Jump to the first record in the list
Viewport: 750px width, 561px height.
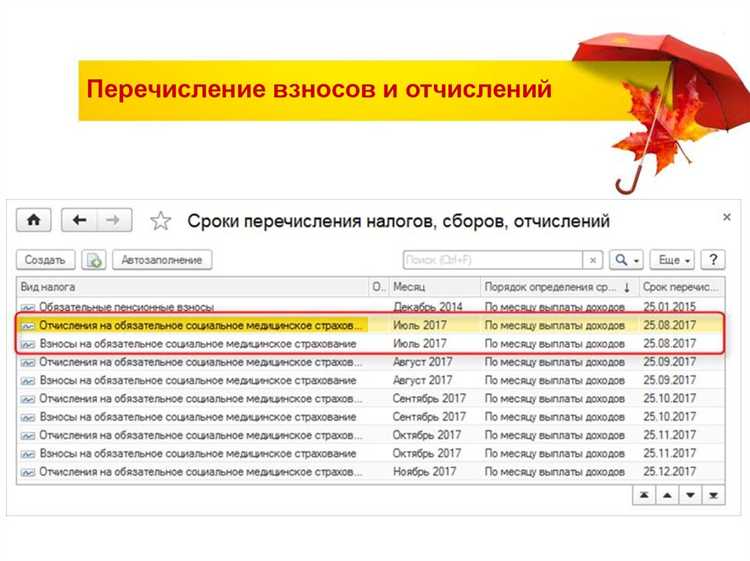(644, 495)
